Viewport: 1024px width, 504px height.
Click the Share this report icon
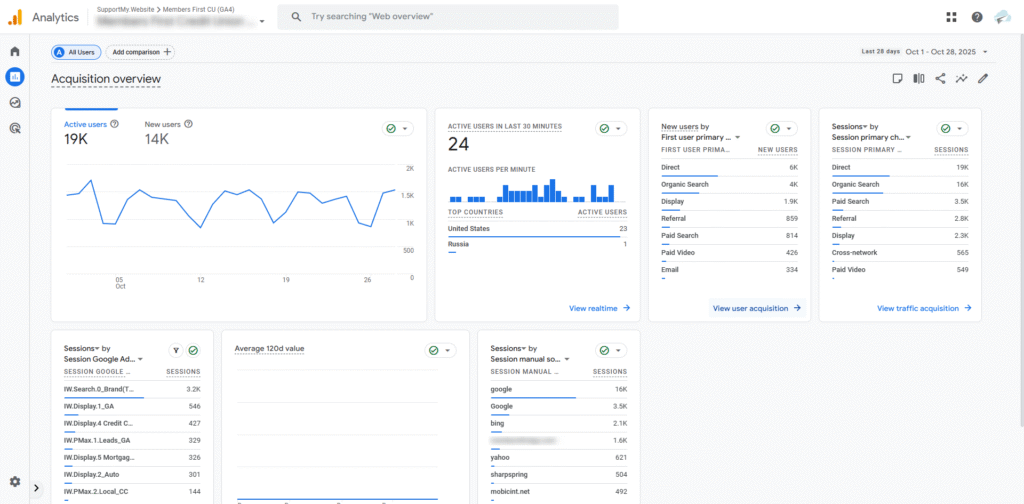point(940,79)
